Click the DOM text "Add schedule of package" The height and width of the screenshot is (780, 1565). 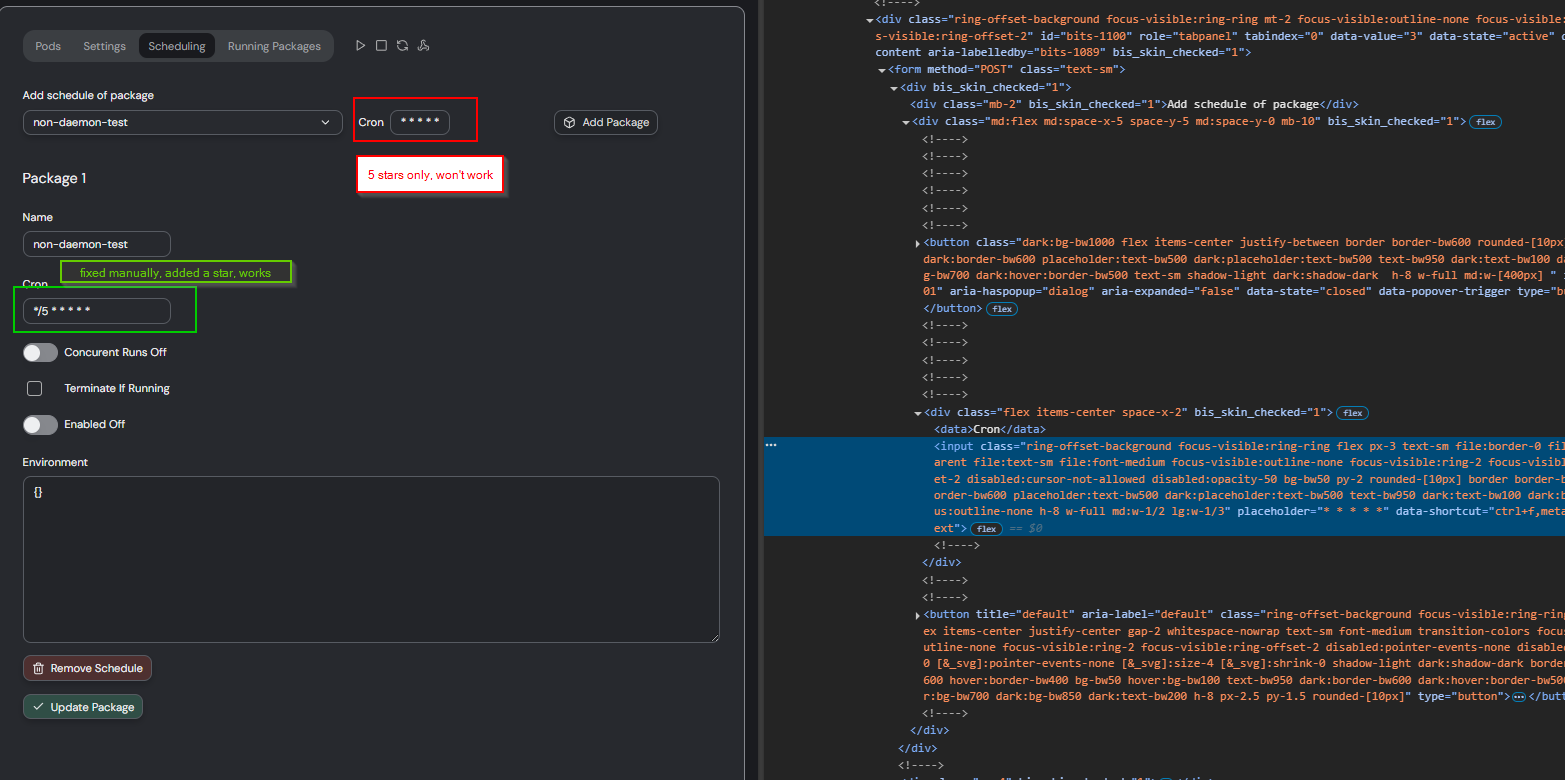(1243, 104)
